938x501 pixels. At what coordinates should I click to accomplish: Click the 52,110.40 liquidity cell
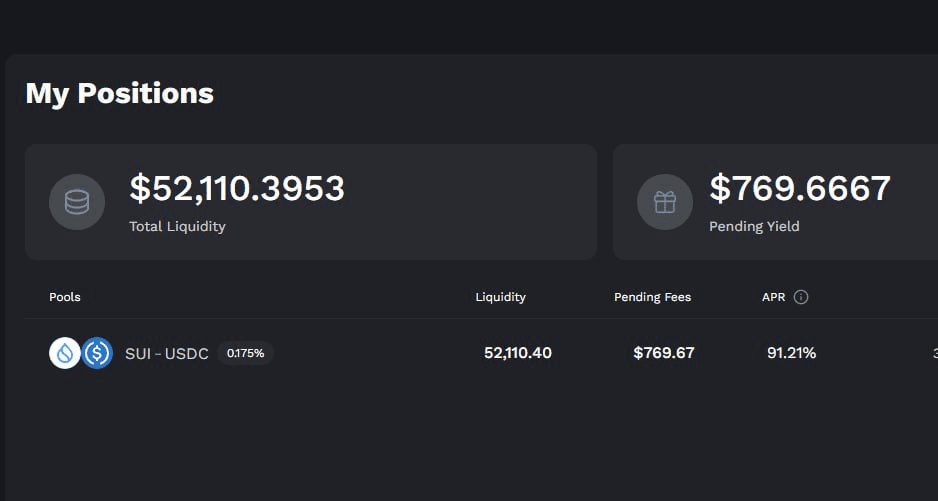pyautogui.click(x=517, y=353)
